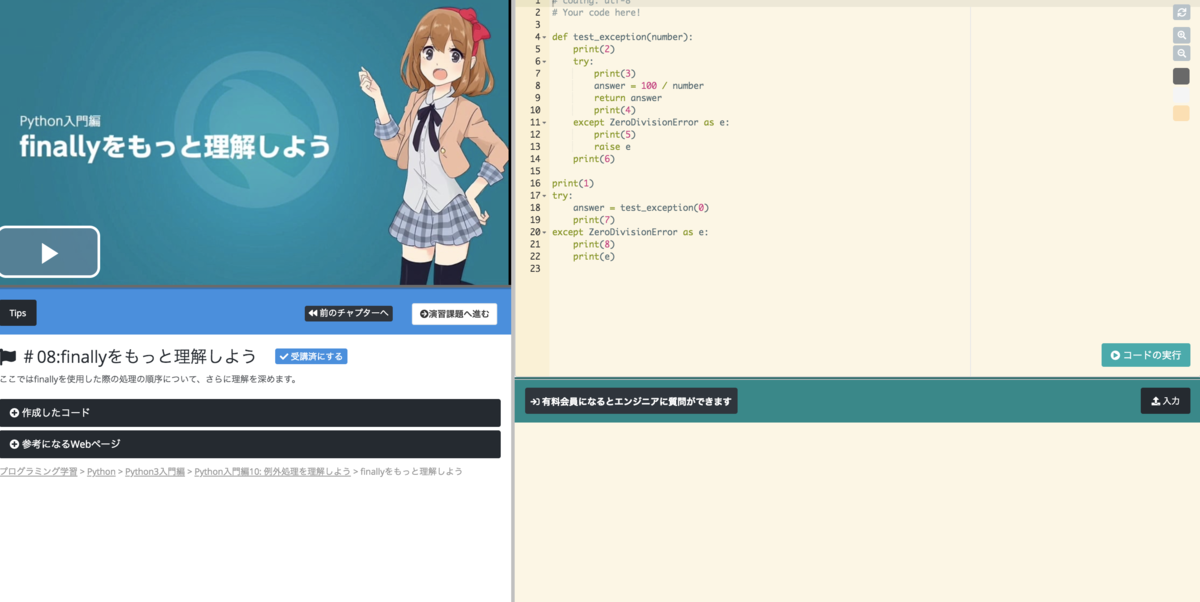The image size is (1200, 602).
Task: Go to 前のチャプターへ
Action: tap(348, 313)
